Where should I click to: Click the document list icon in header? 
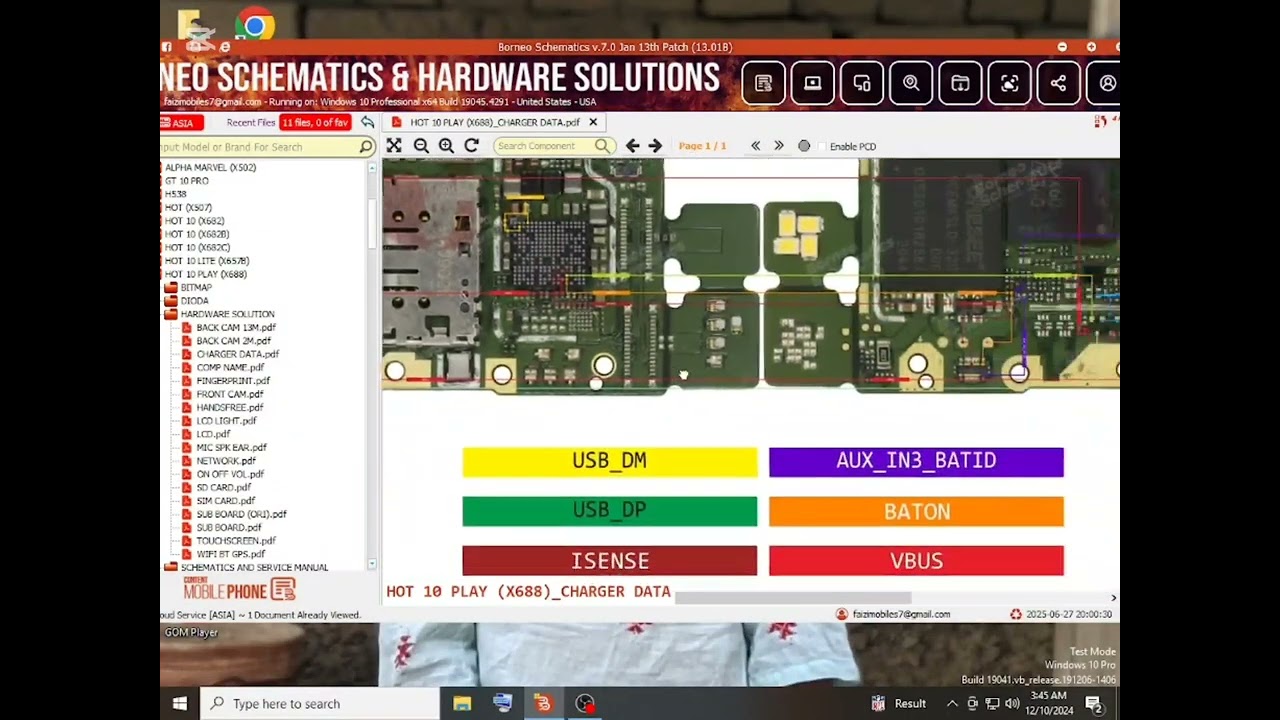click(x=763, y=84)
